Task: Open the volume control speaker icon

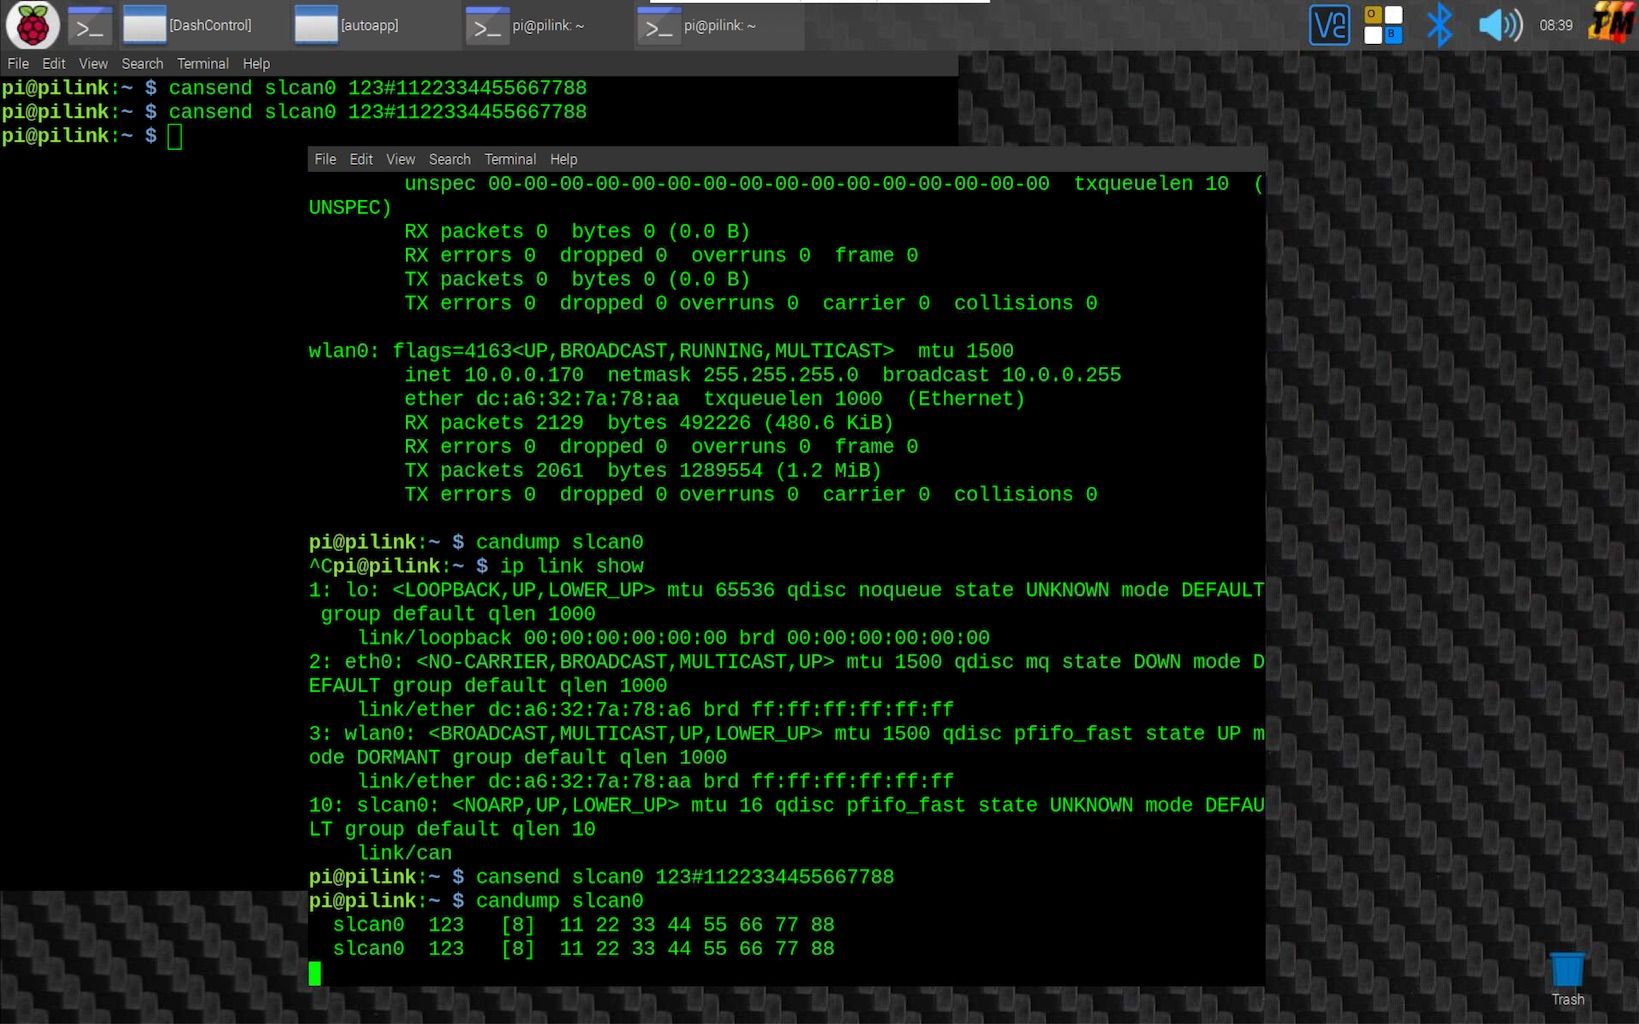Action: 1500,25
